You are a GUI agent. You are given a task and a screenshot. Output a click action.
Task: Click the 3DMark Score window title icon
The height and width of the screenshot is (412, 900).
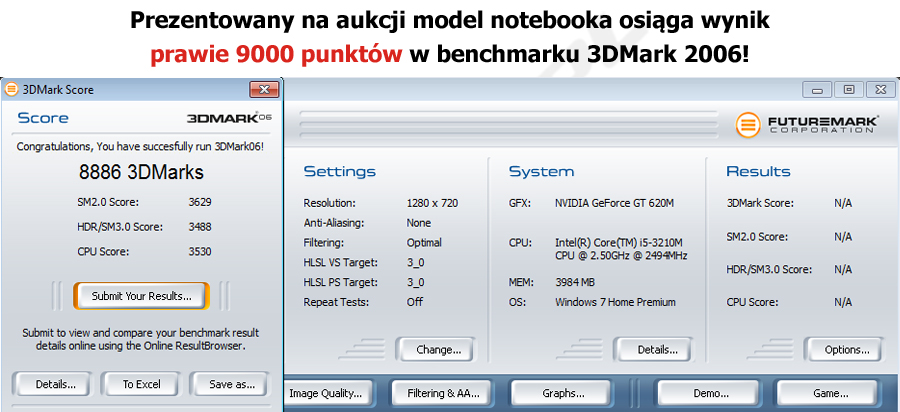coord(11,89)
